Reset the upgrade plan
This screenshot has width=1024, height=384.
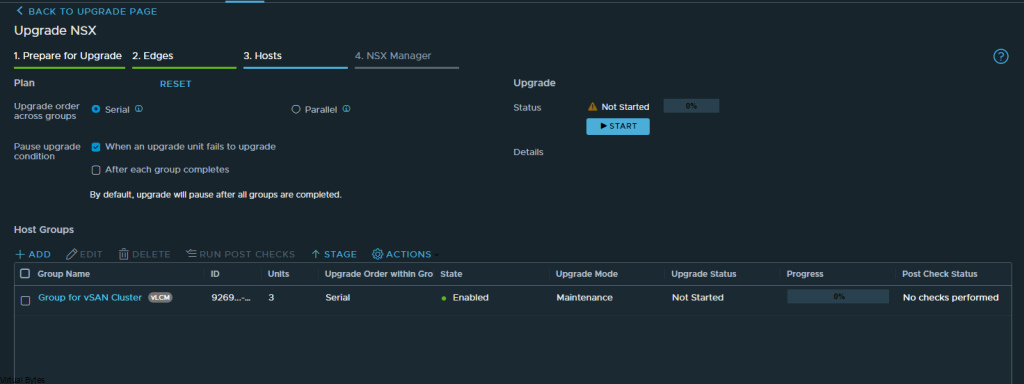click(176, 84)
